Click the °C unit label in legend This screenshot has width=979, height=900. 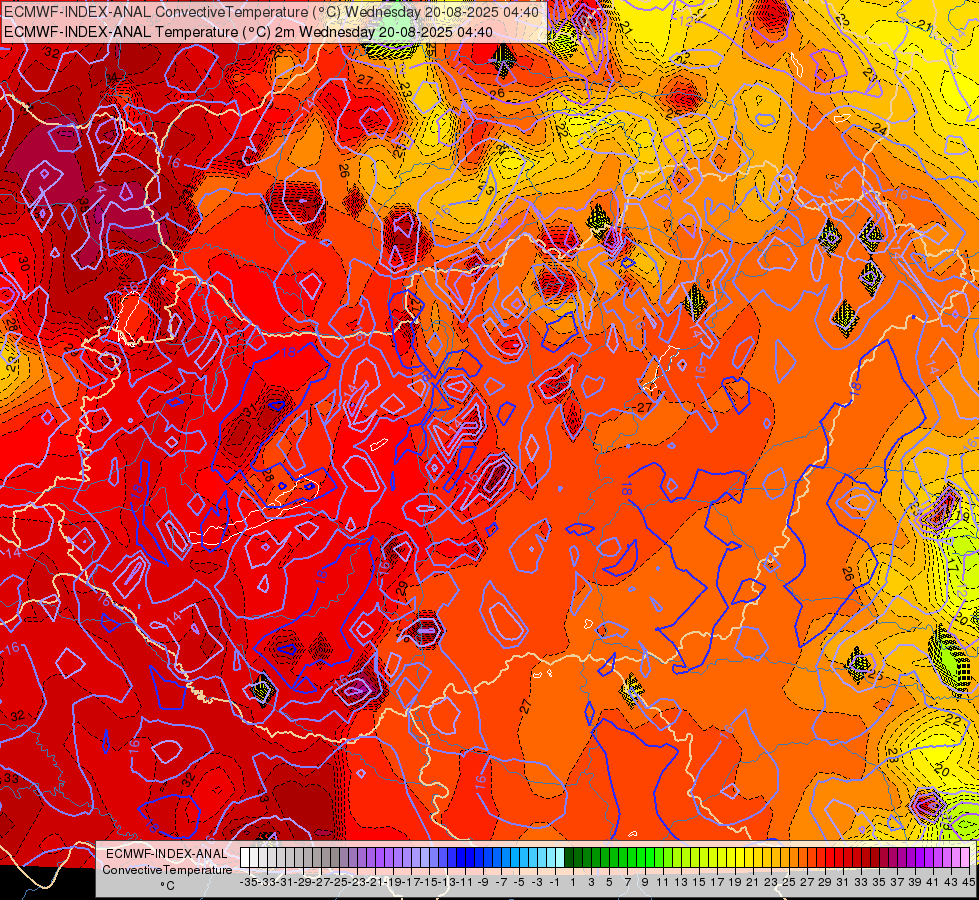(x=167, y=886)
